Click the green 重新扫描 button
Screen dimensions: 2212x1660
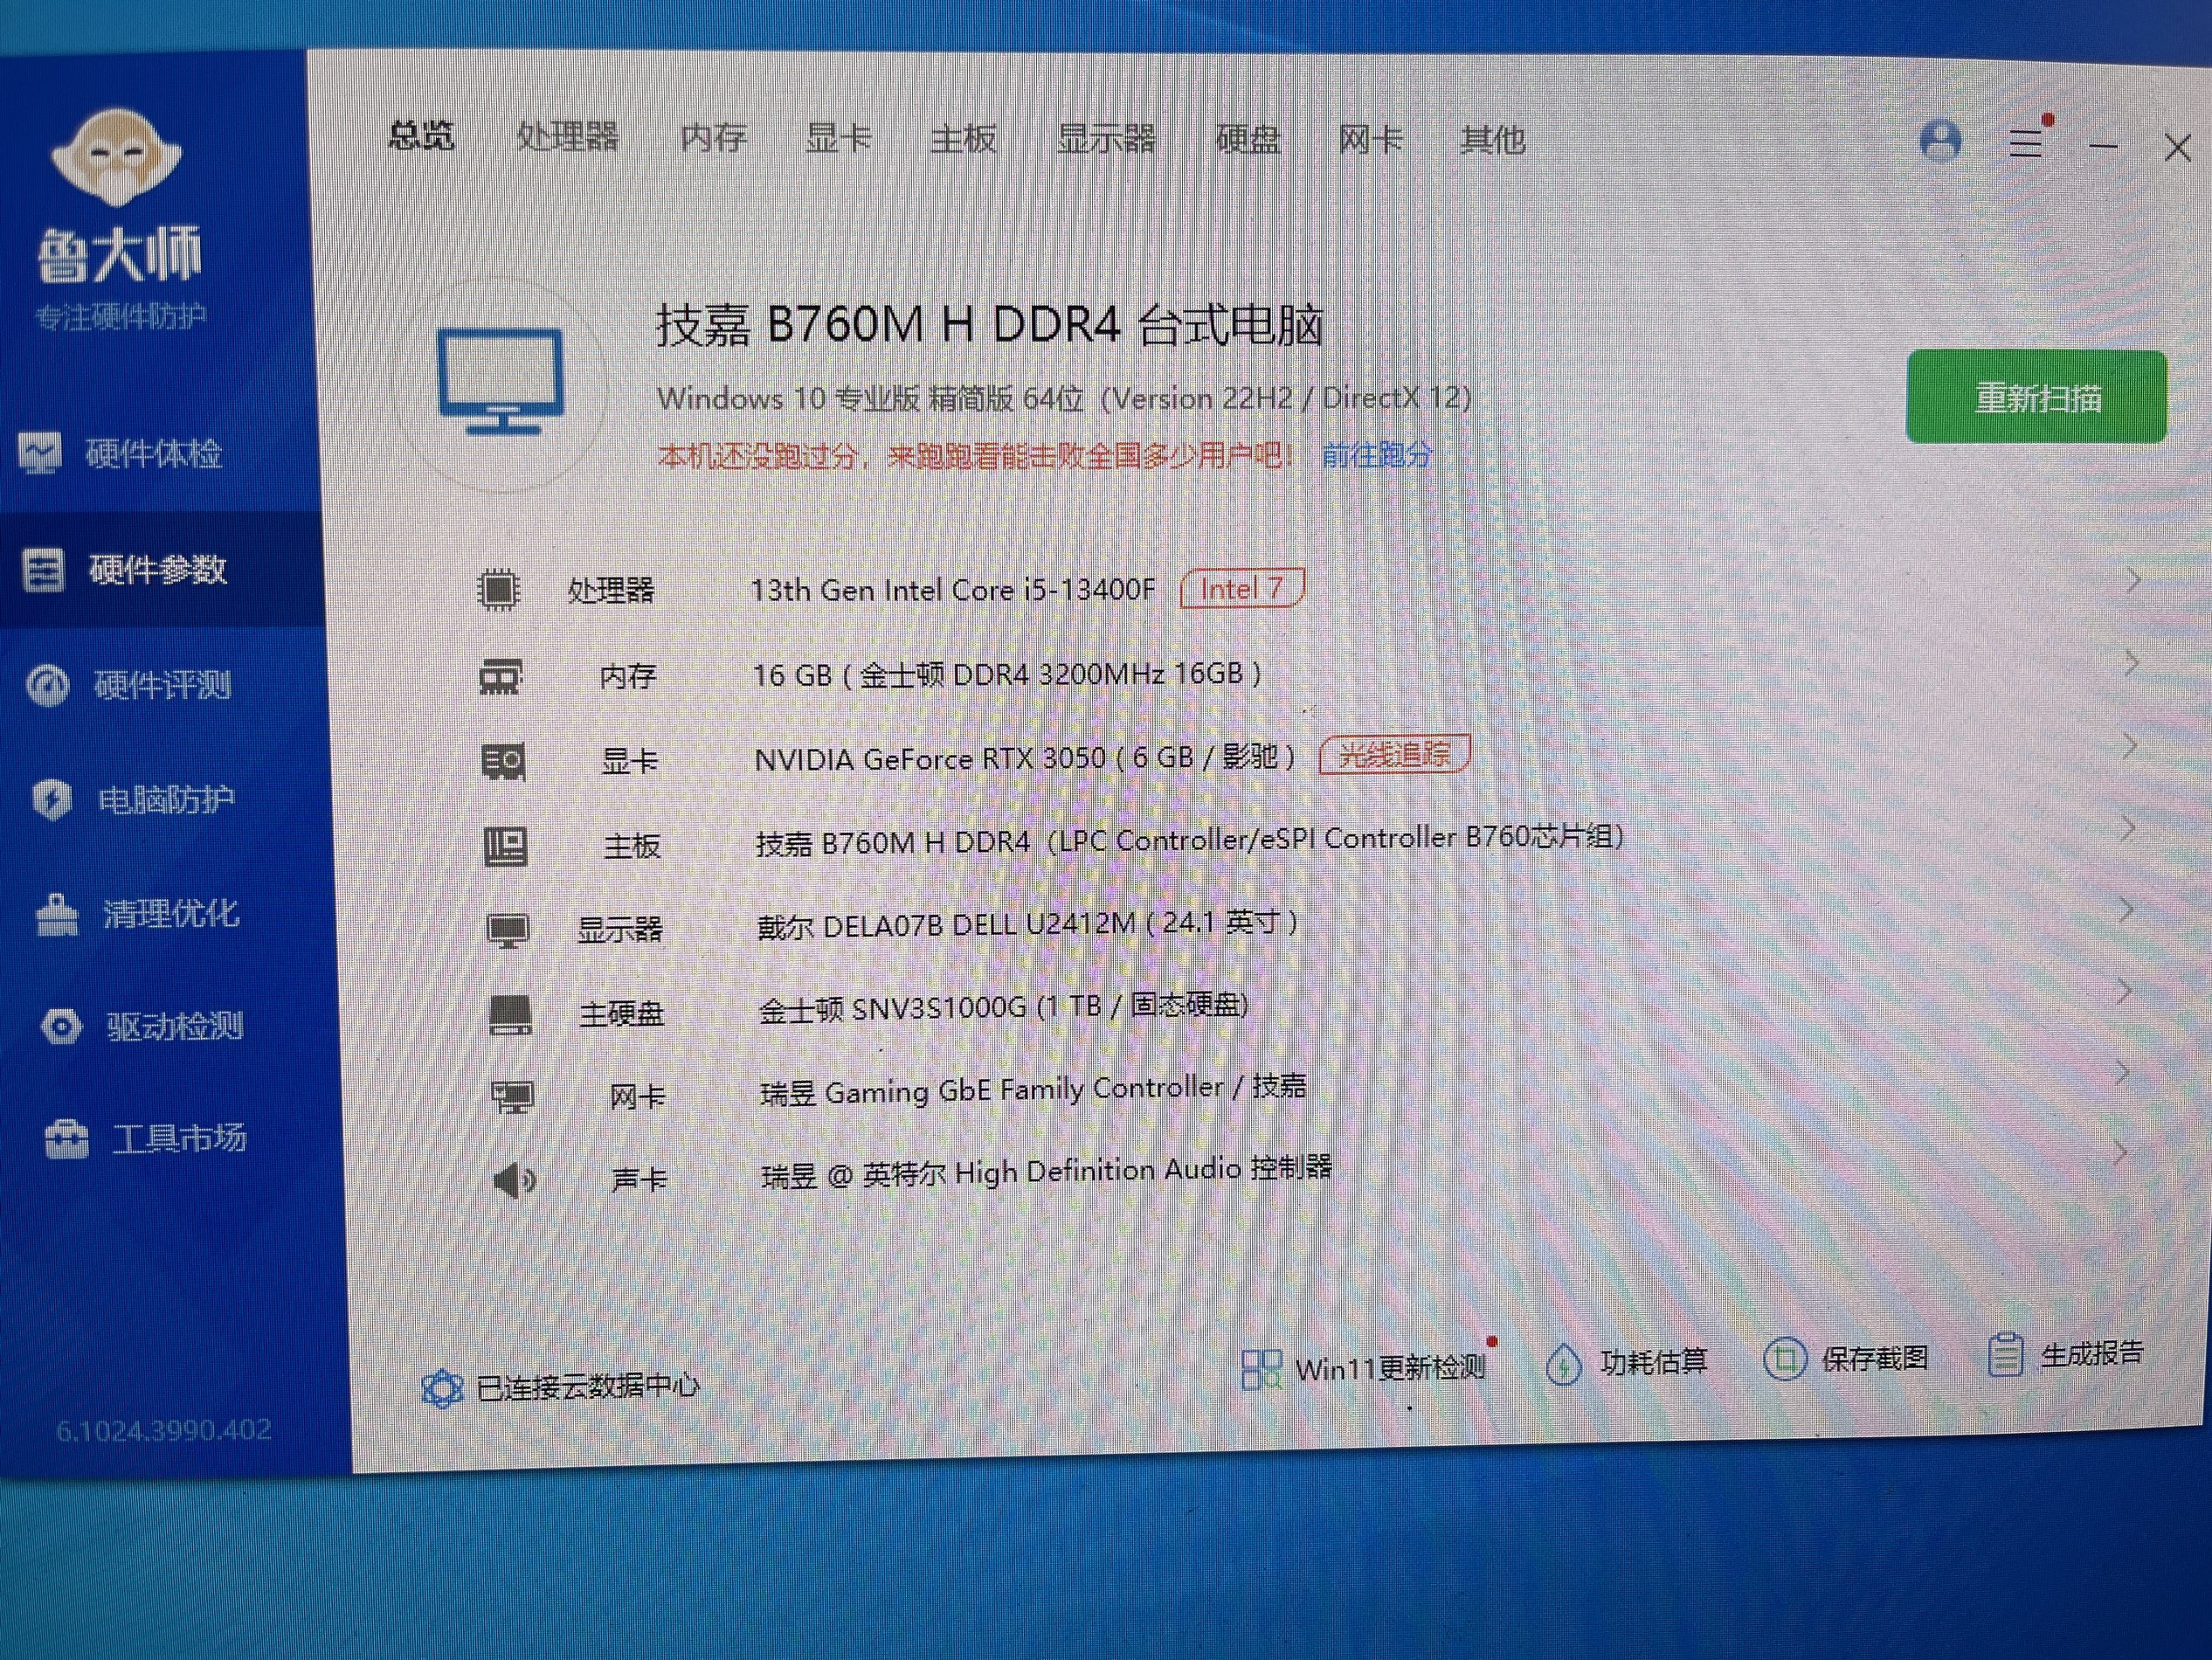coord(2036,397)
